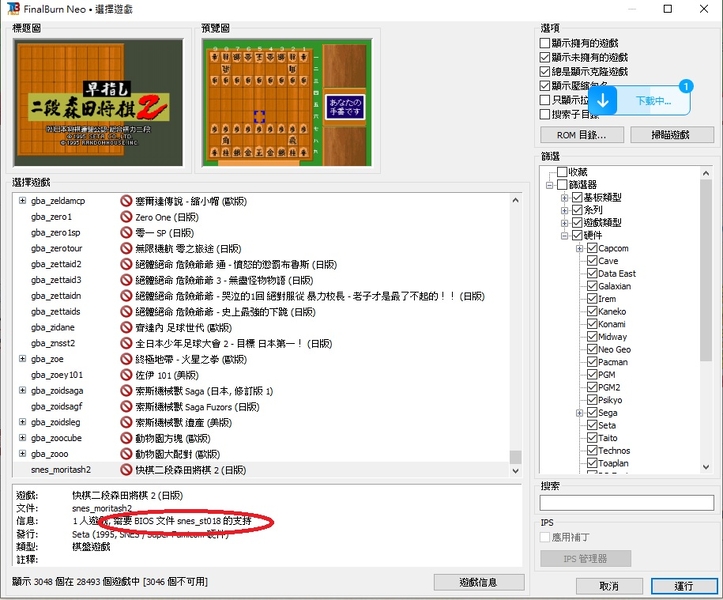Toggle the Toaplan hardware checkbox
This screenshot has width=723, height=600.
click(592, 463)
